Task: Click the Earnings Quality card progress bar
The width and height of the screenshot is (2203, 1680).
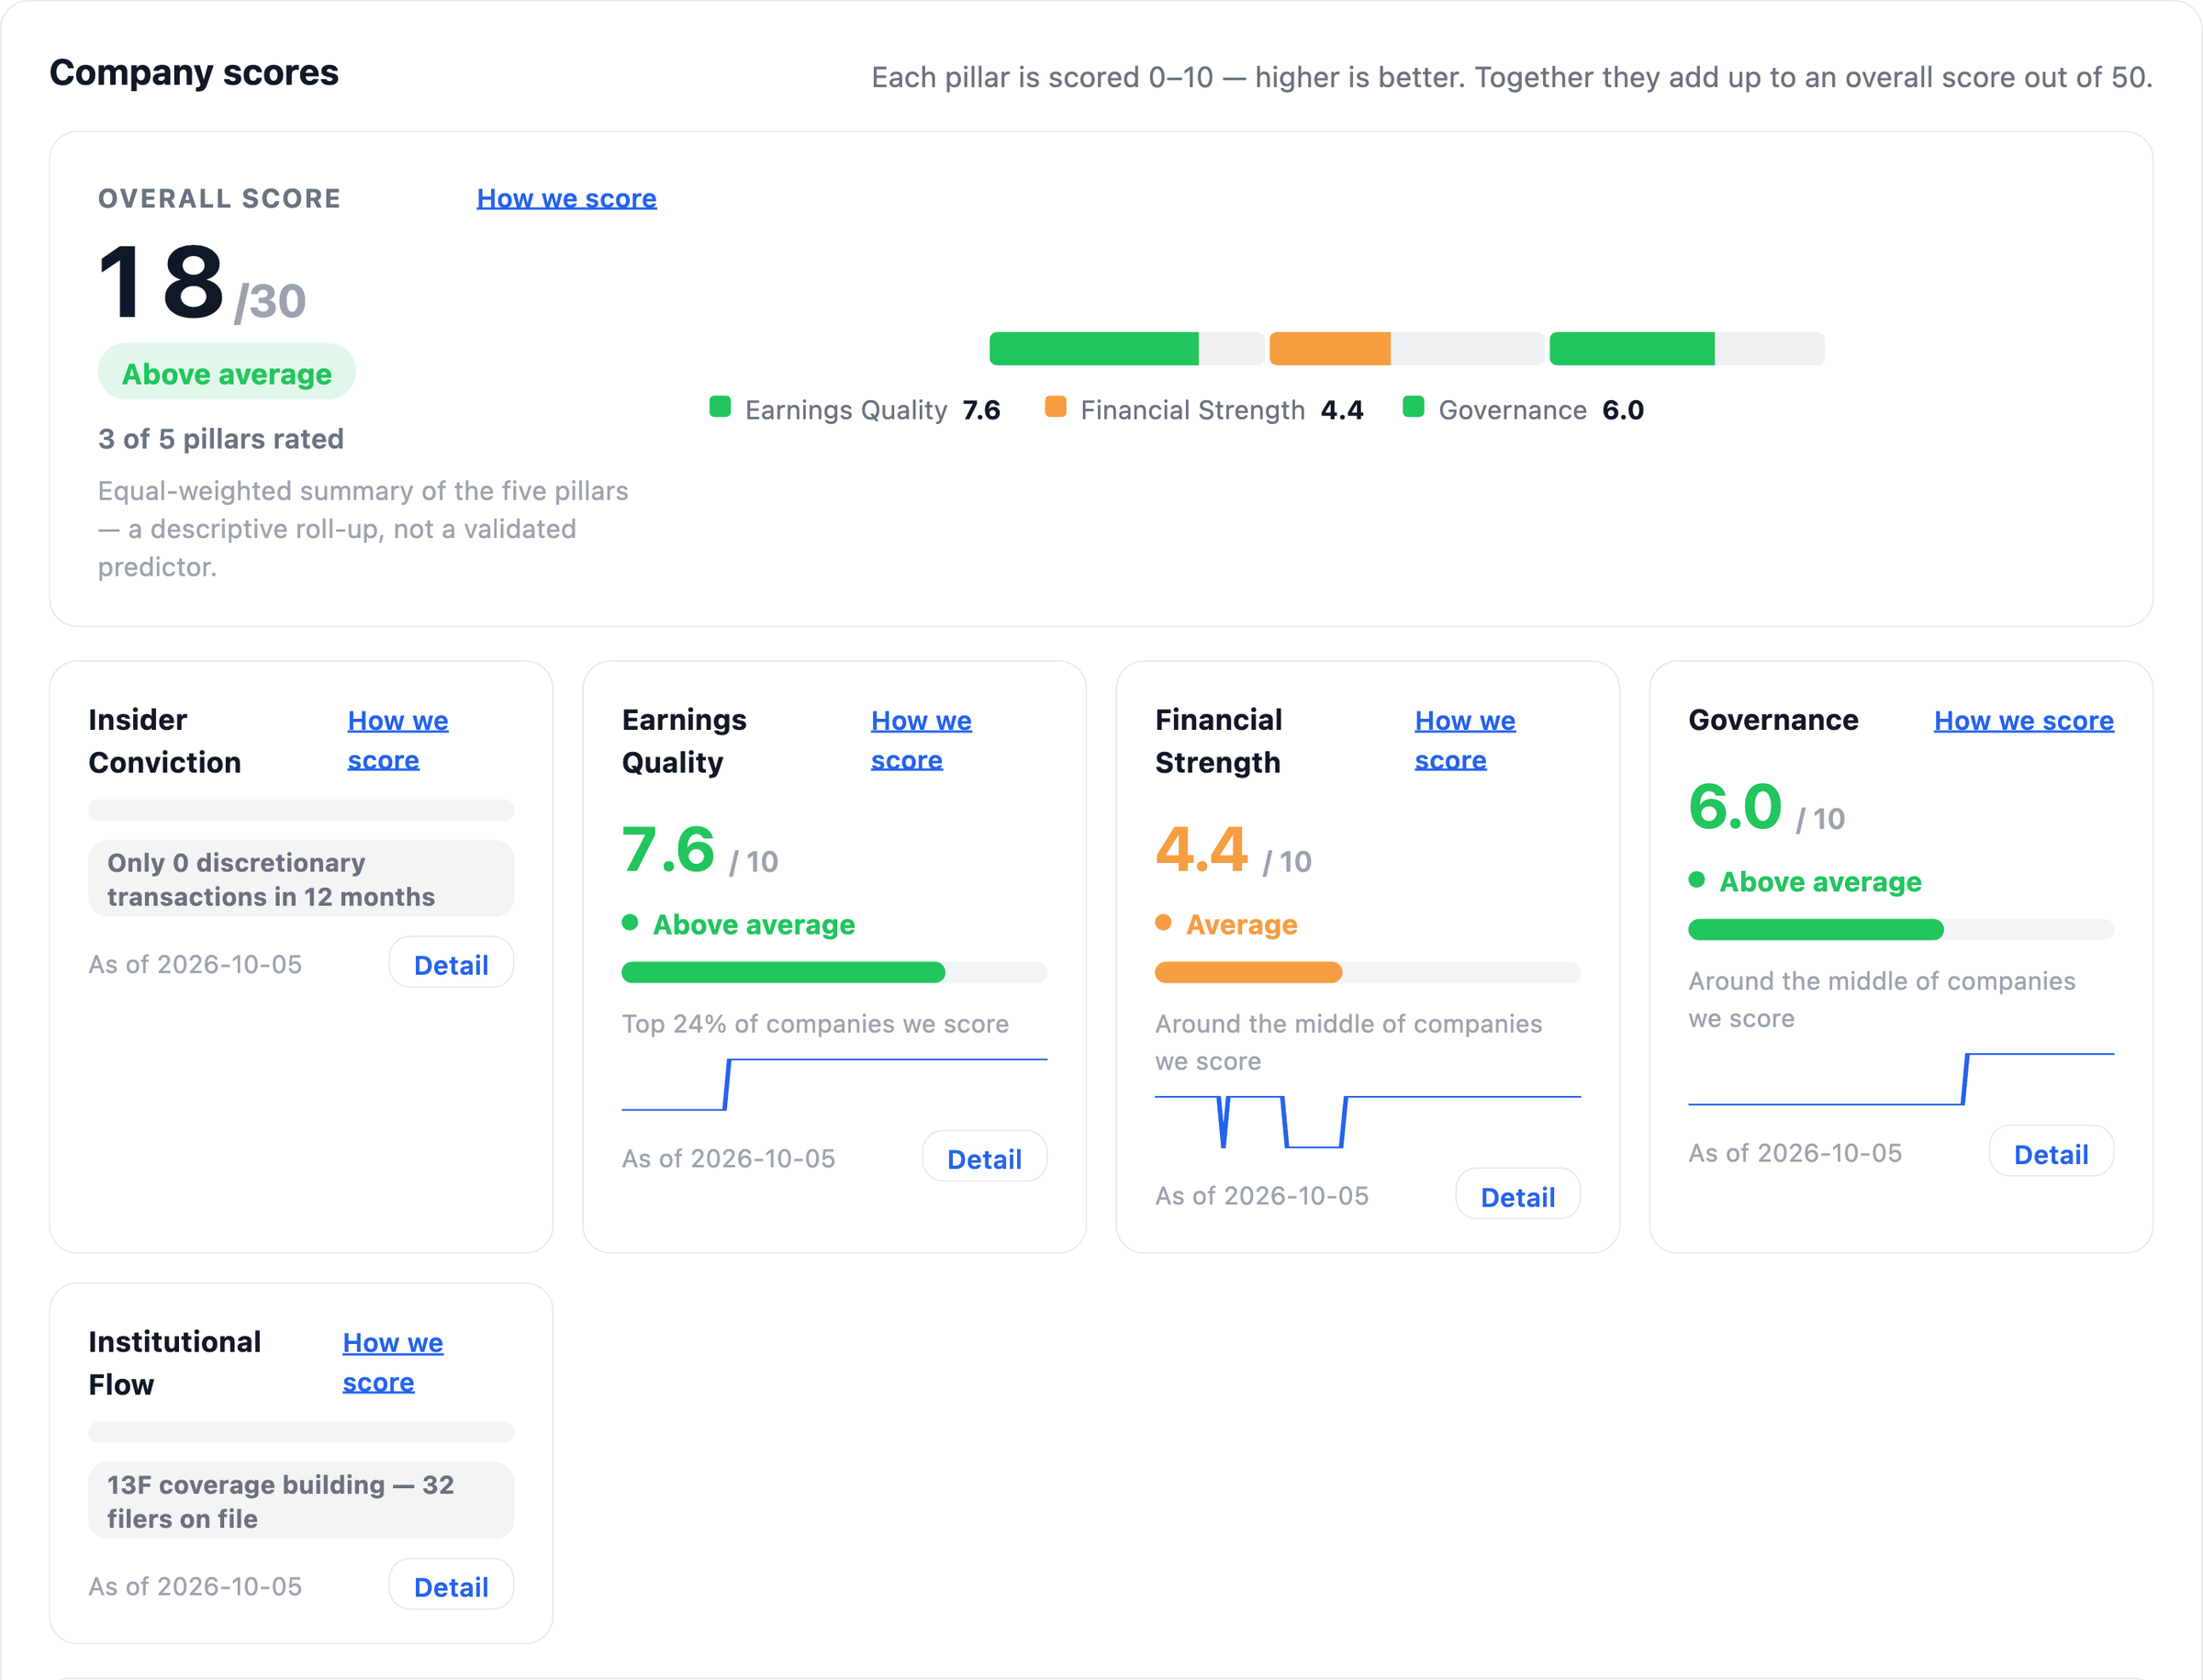Action: point(834,972)
